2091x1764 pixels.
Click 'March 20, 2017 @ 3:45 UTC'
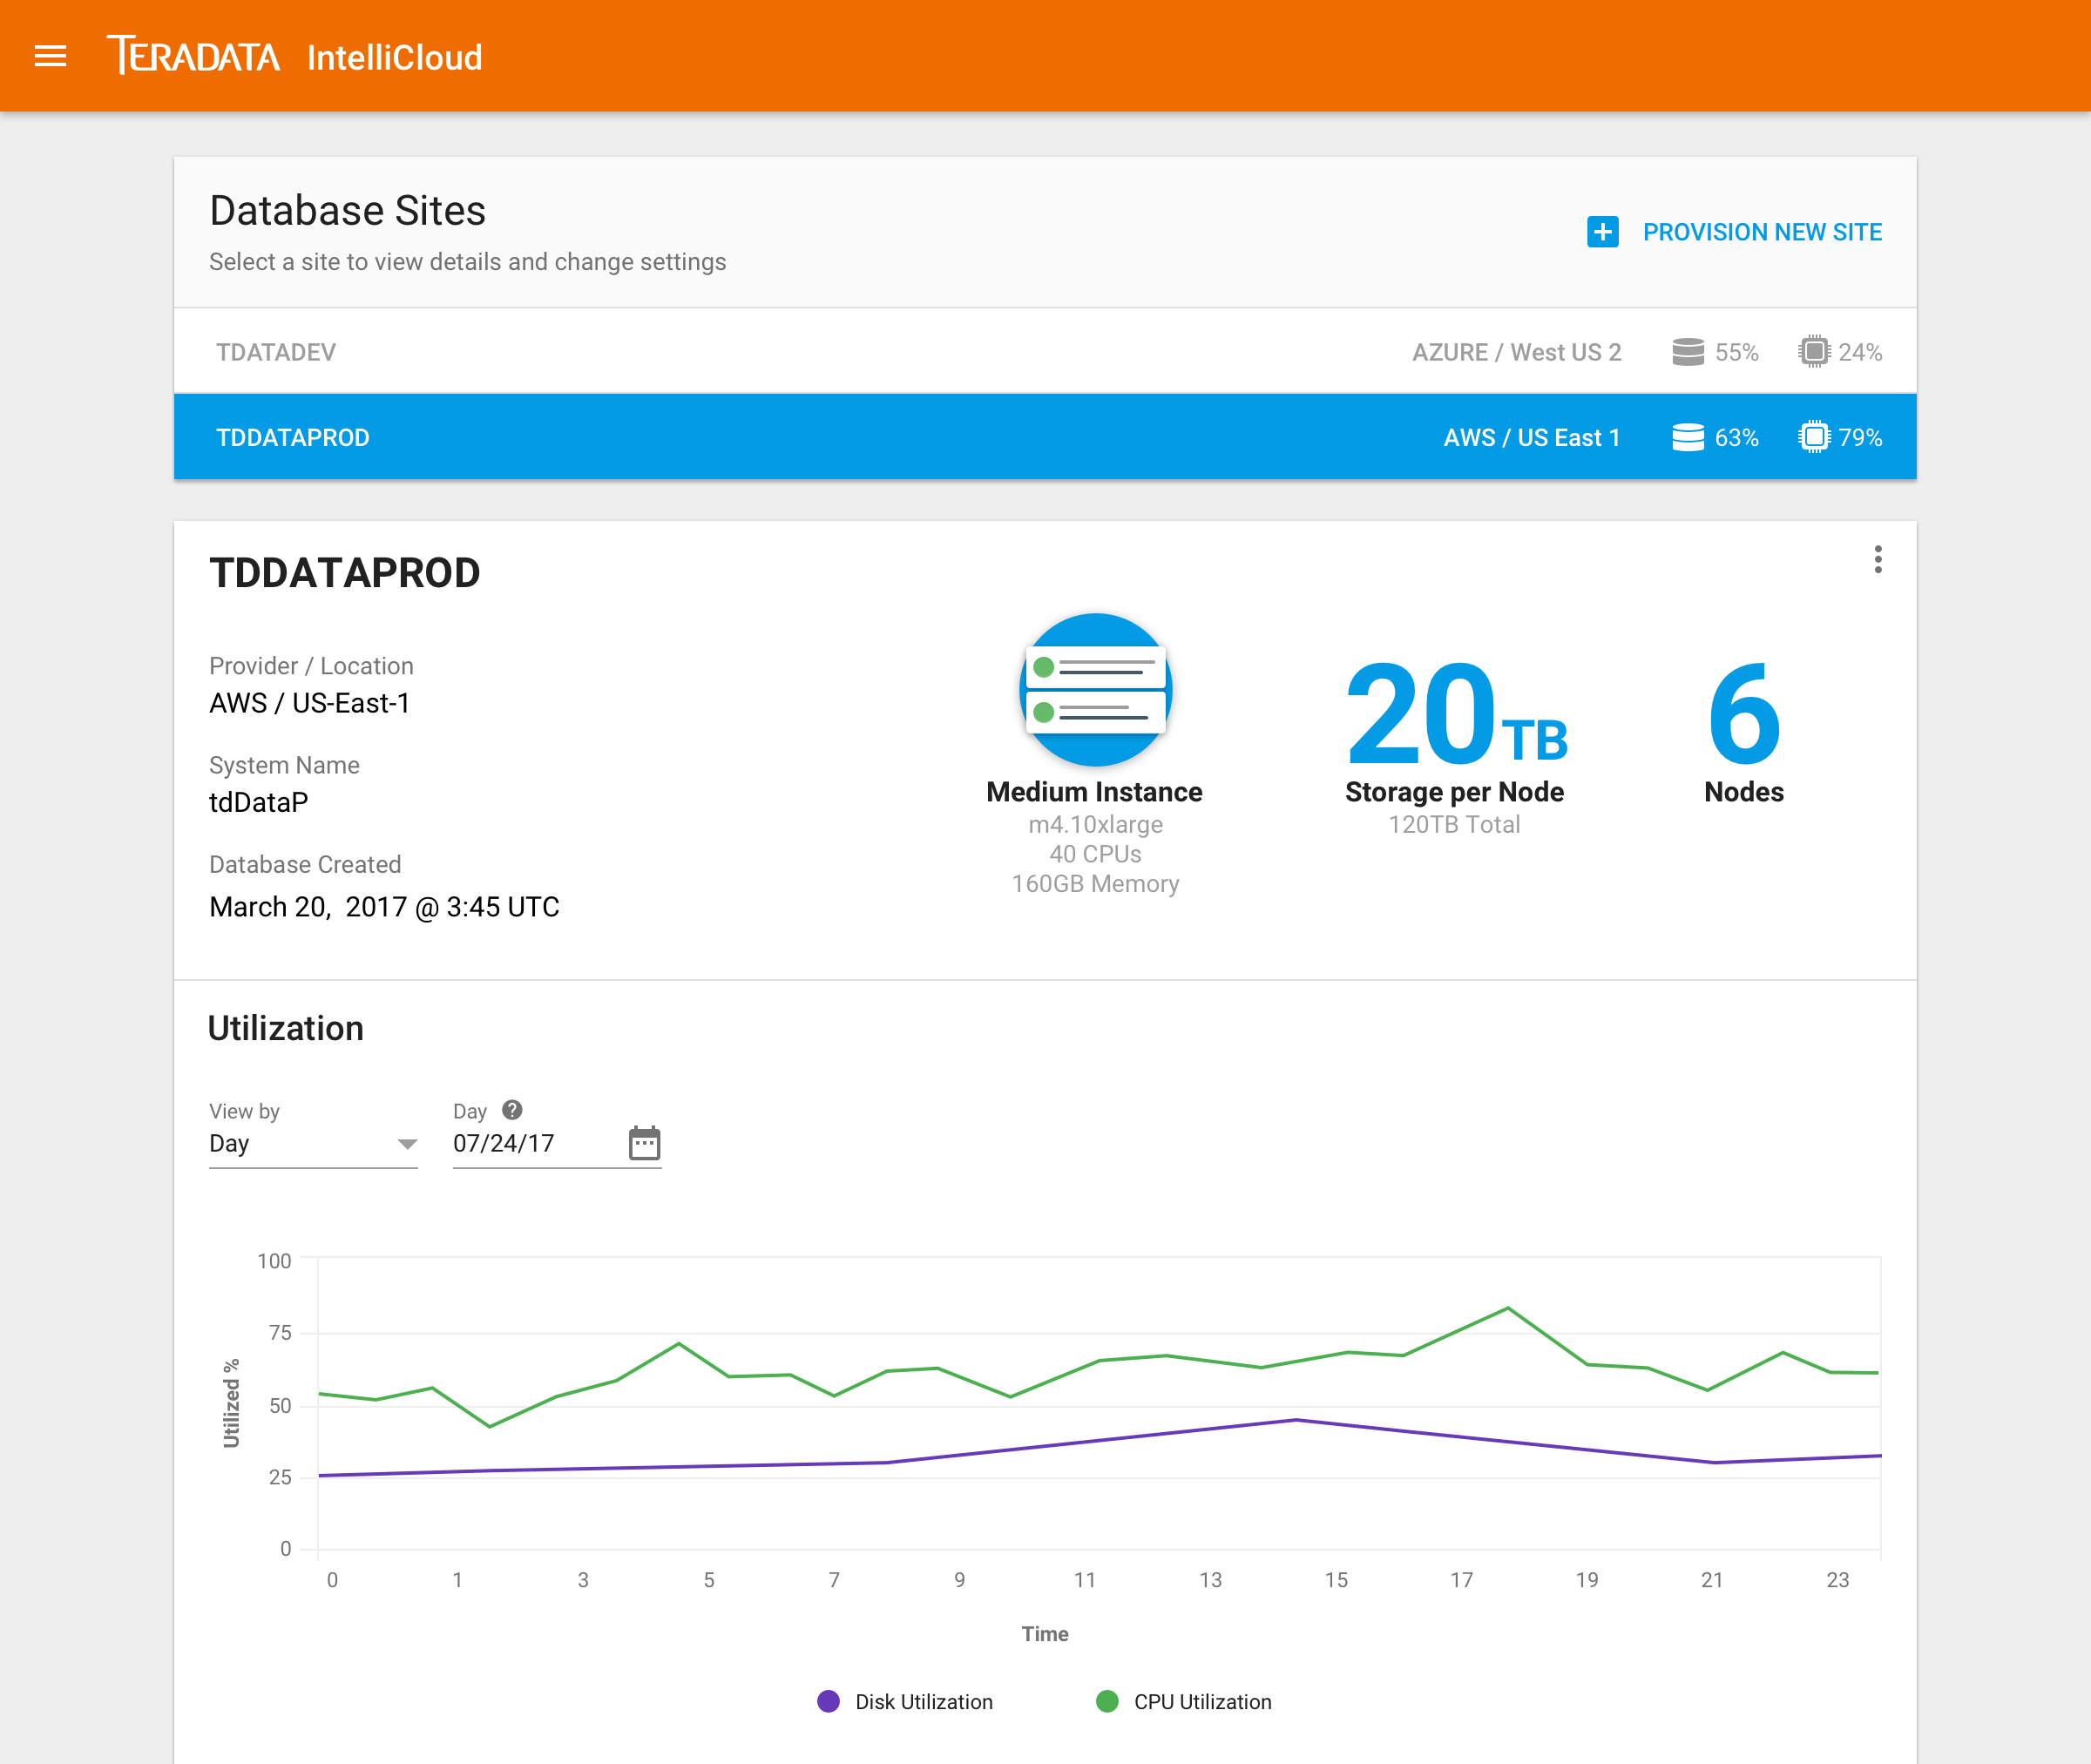pyautogui.click(x=384, y=906)
